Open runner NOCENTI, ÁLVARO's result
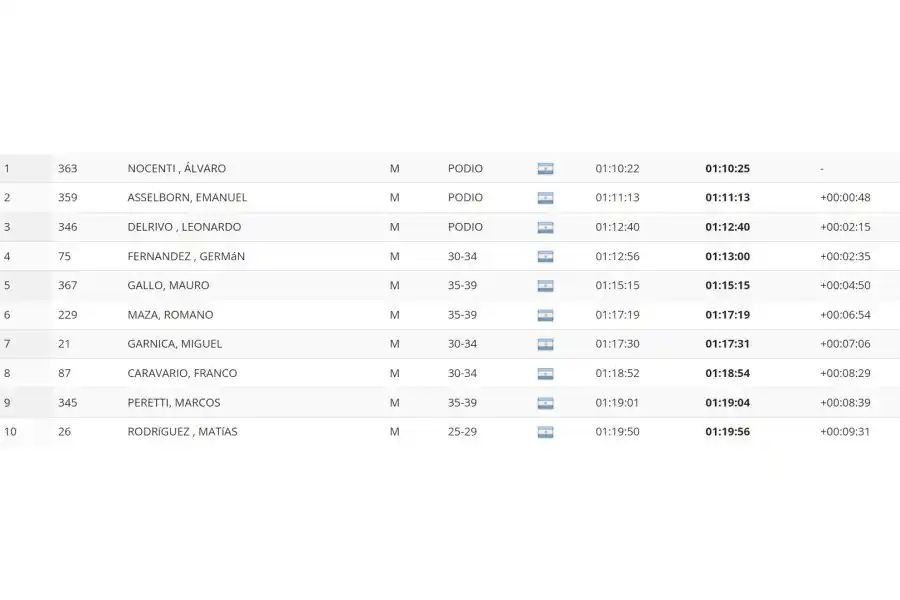 tap(176, 169)
